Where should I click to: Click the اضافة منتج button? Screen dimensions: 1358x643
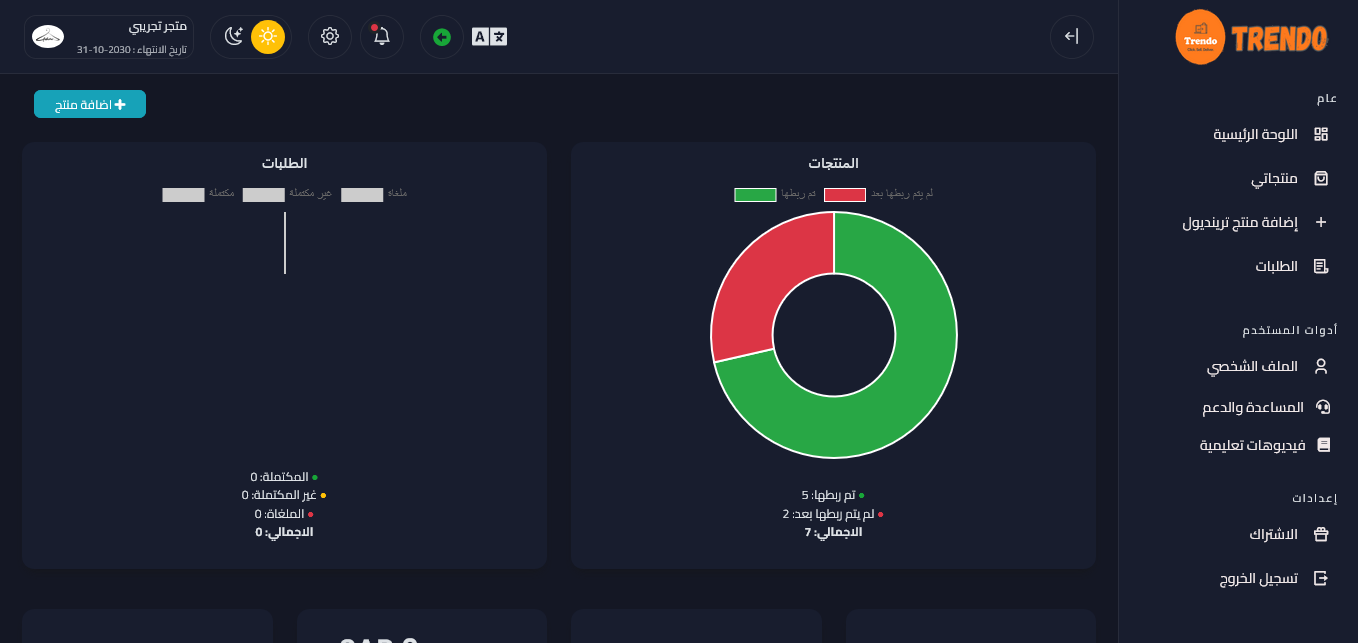tap(90, 104)
